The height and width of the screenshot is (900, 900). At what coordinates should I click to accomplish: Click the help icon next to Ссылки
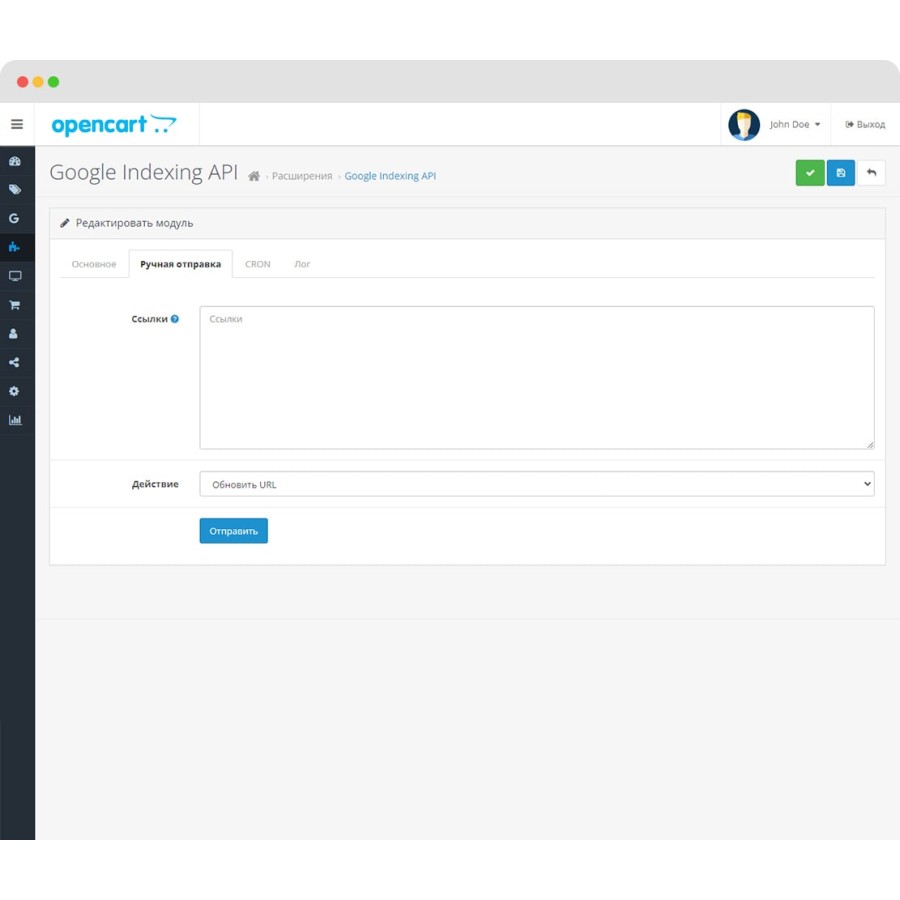coord(174,319)
